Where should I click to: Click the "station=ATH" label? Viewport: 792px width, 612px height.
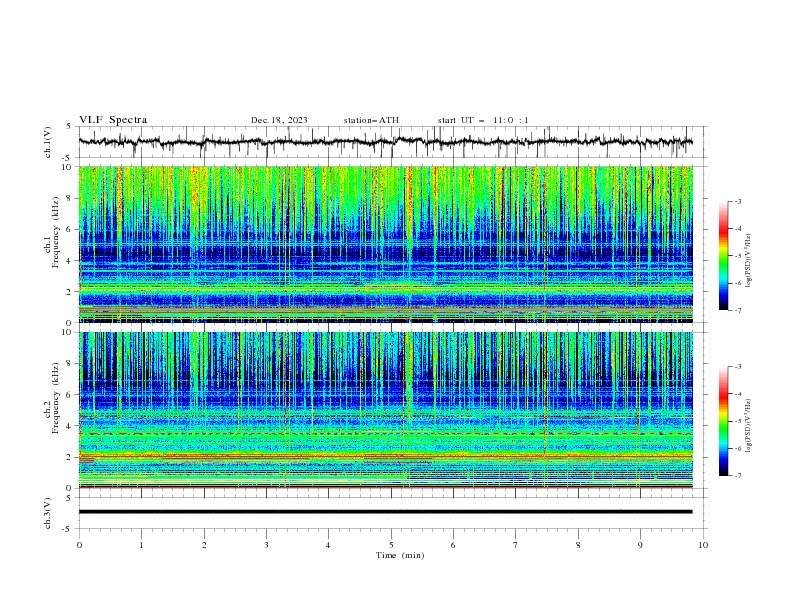coord(371,120)
